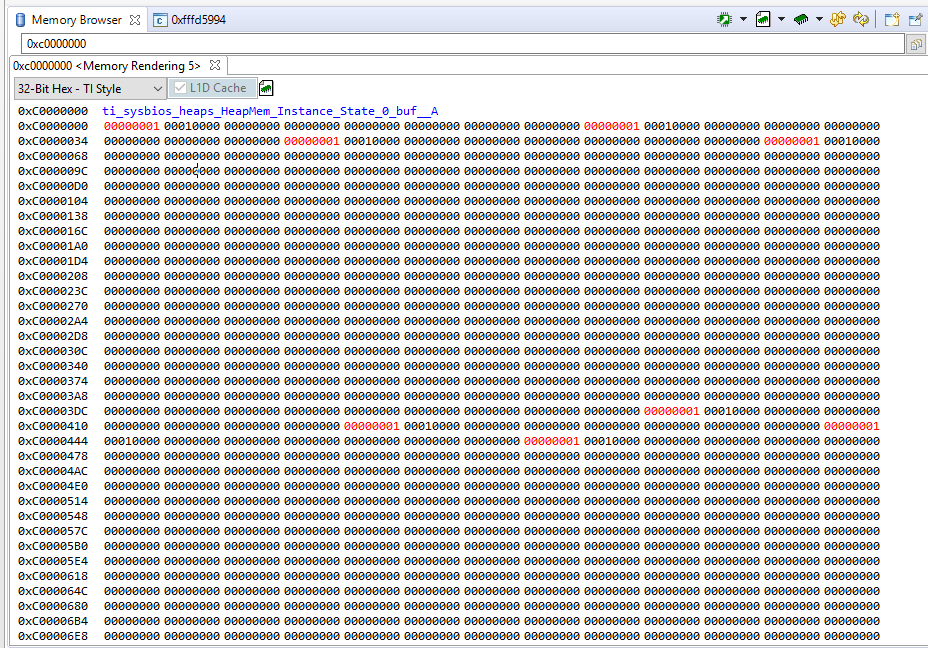Click address 0xC000064C row label
This screenshot has width=932, height=648.
click(53, 591)
